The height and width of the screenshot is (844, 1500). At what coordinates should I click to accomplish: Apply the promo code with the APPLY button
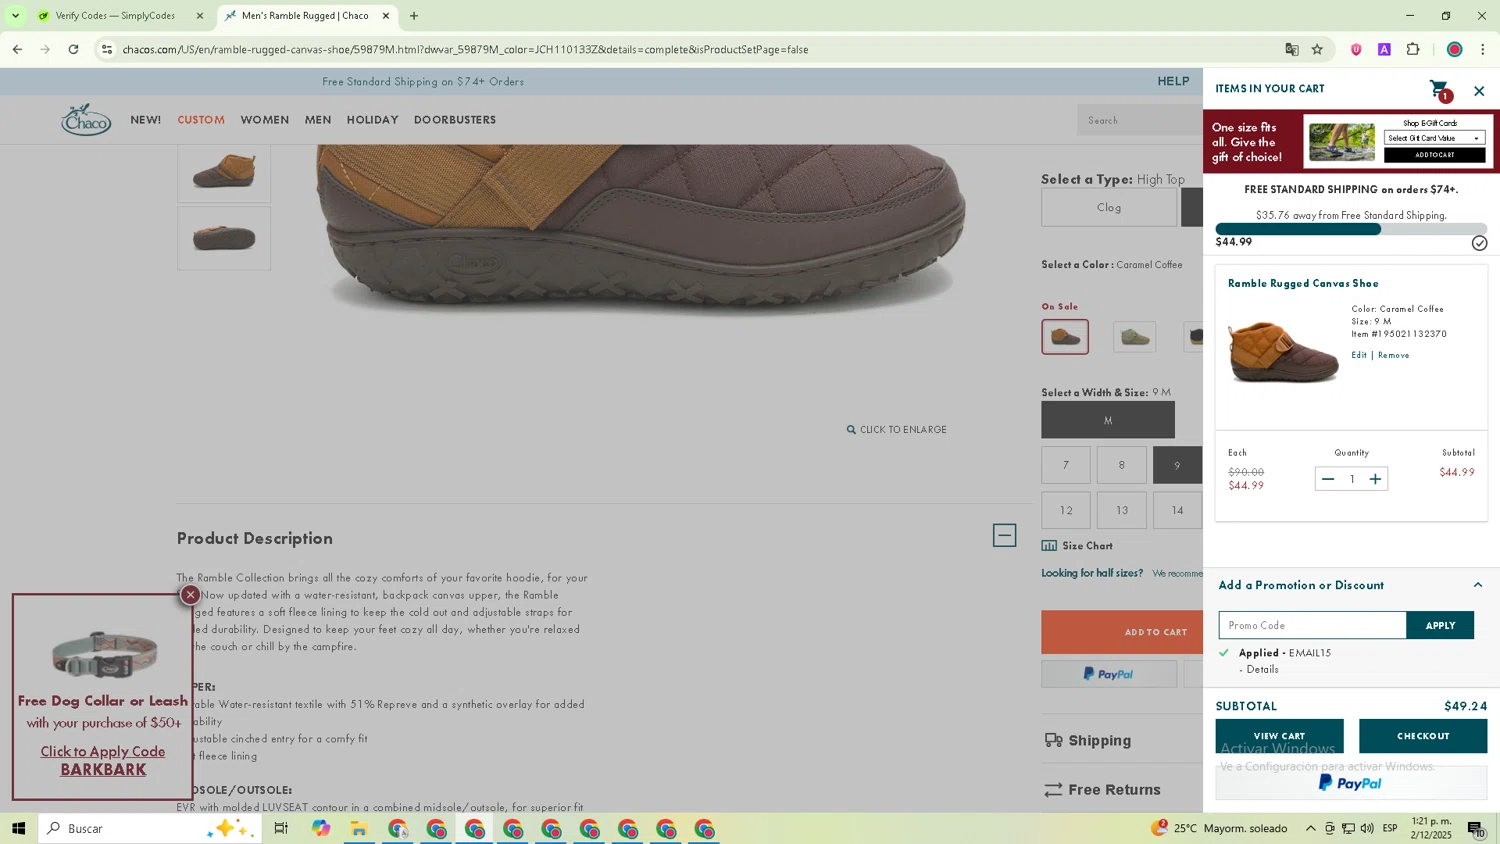click(1440, 625)
